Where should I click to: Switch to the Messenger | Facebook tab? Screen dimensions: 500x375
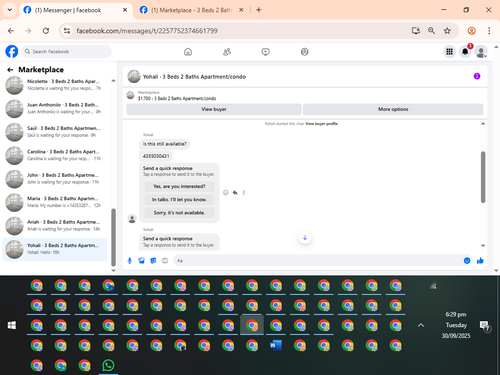click(75, 10)
